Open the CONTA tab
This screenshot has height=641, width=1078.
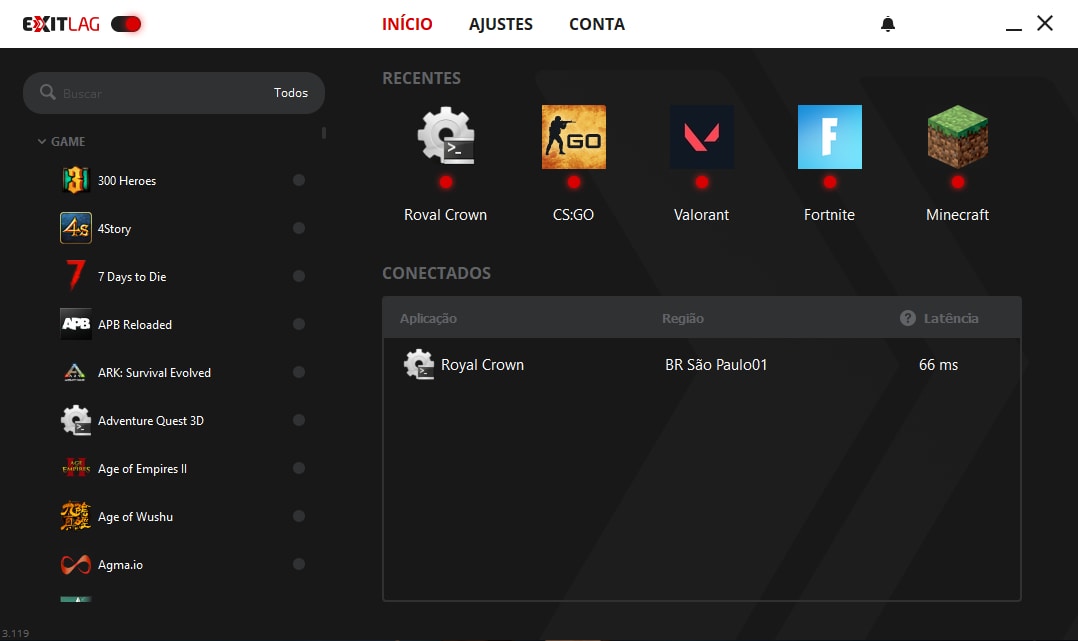click(x=597, y=24)
